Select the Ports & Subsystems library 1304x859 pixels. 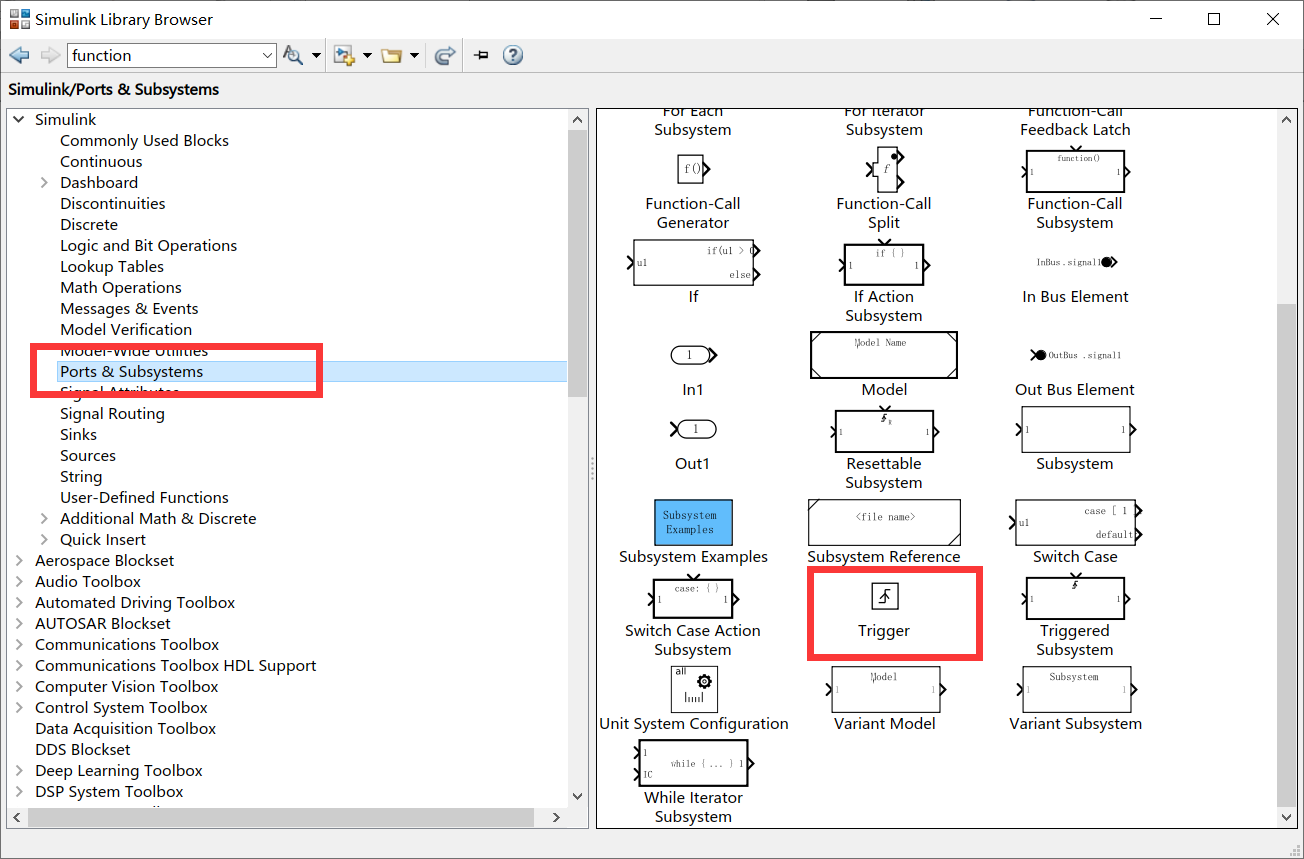click(132, 371)
